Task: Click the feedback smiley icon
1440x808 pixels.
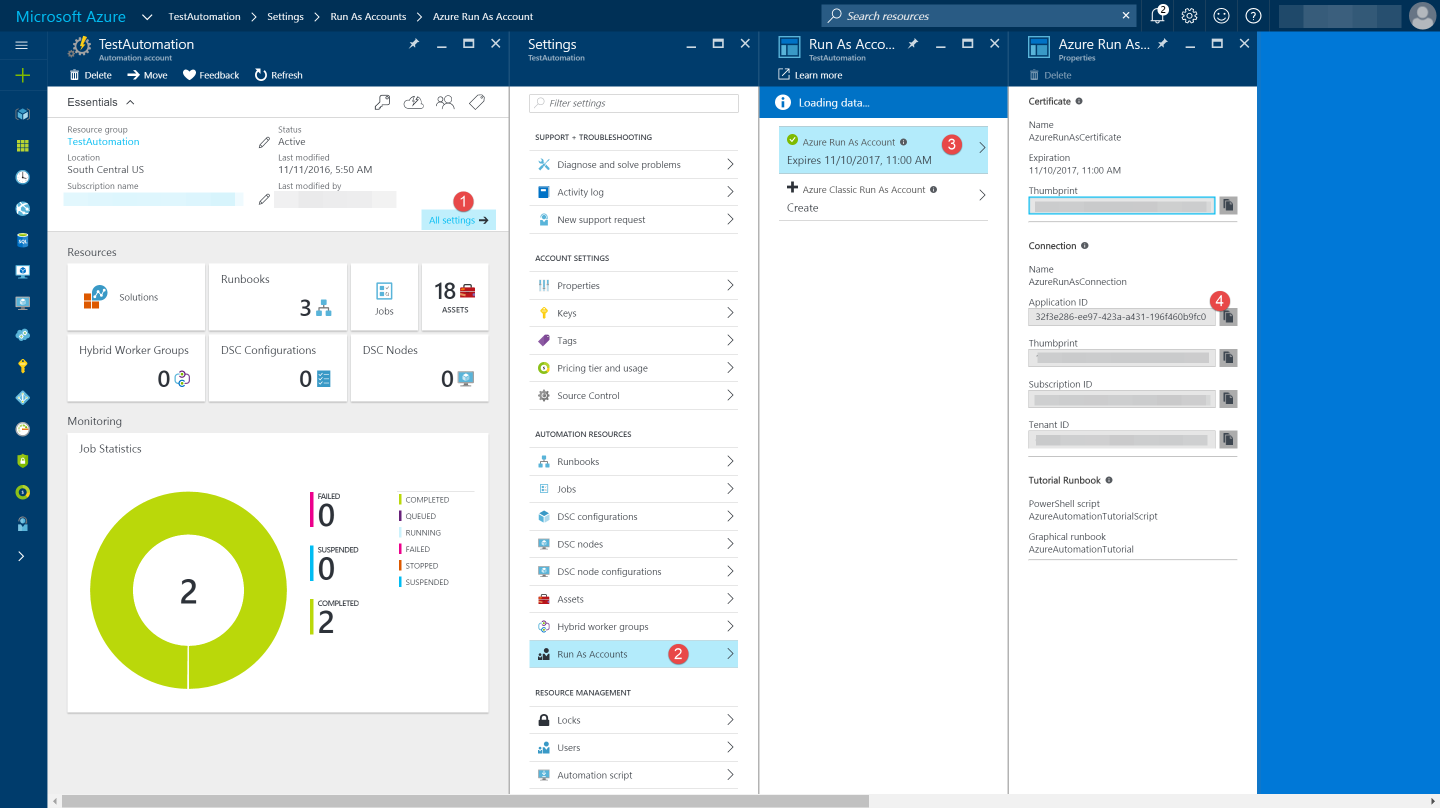Action: 1221,16
